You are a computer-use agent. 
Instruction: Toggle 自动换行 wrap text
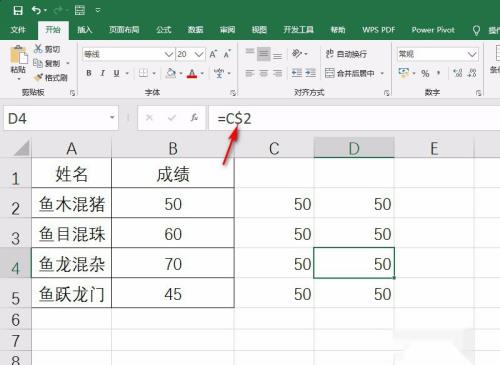[346, 54]
